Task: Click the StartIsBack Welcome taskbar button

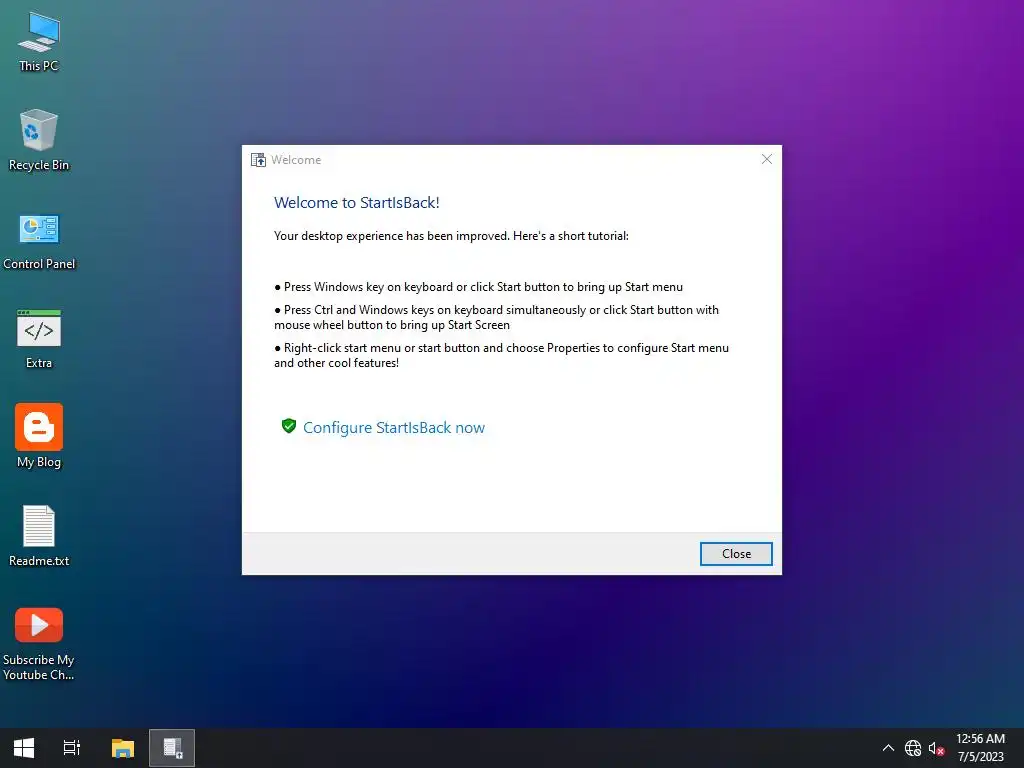Action: coord(172,748)
